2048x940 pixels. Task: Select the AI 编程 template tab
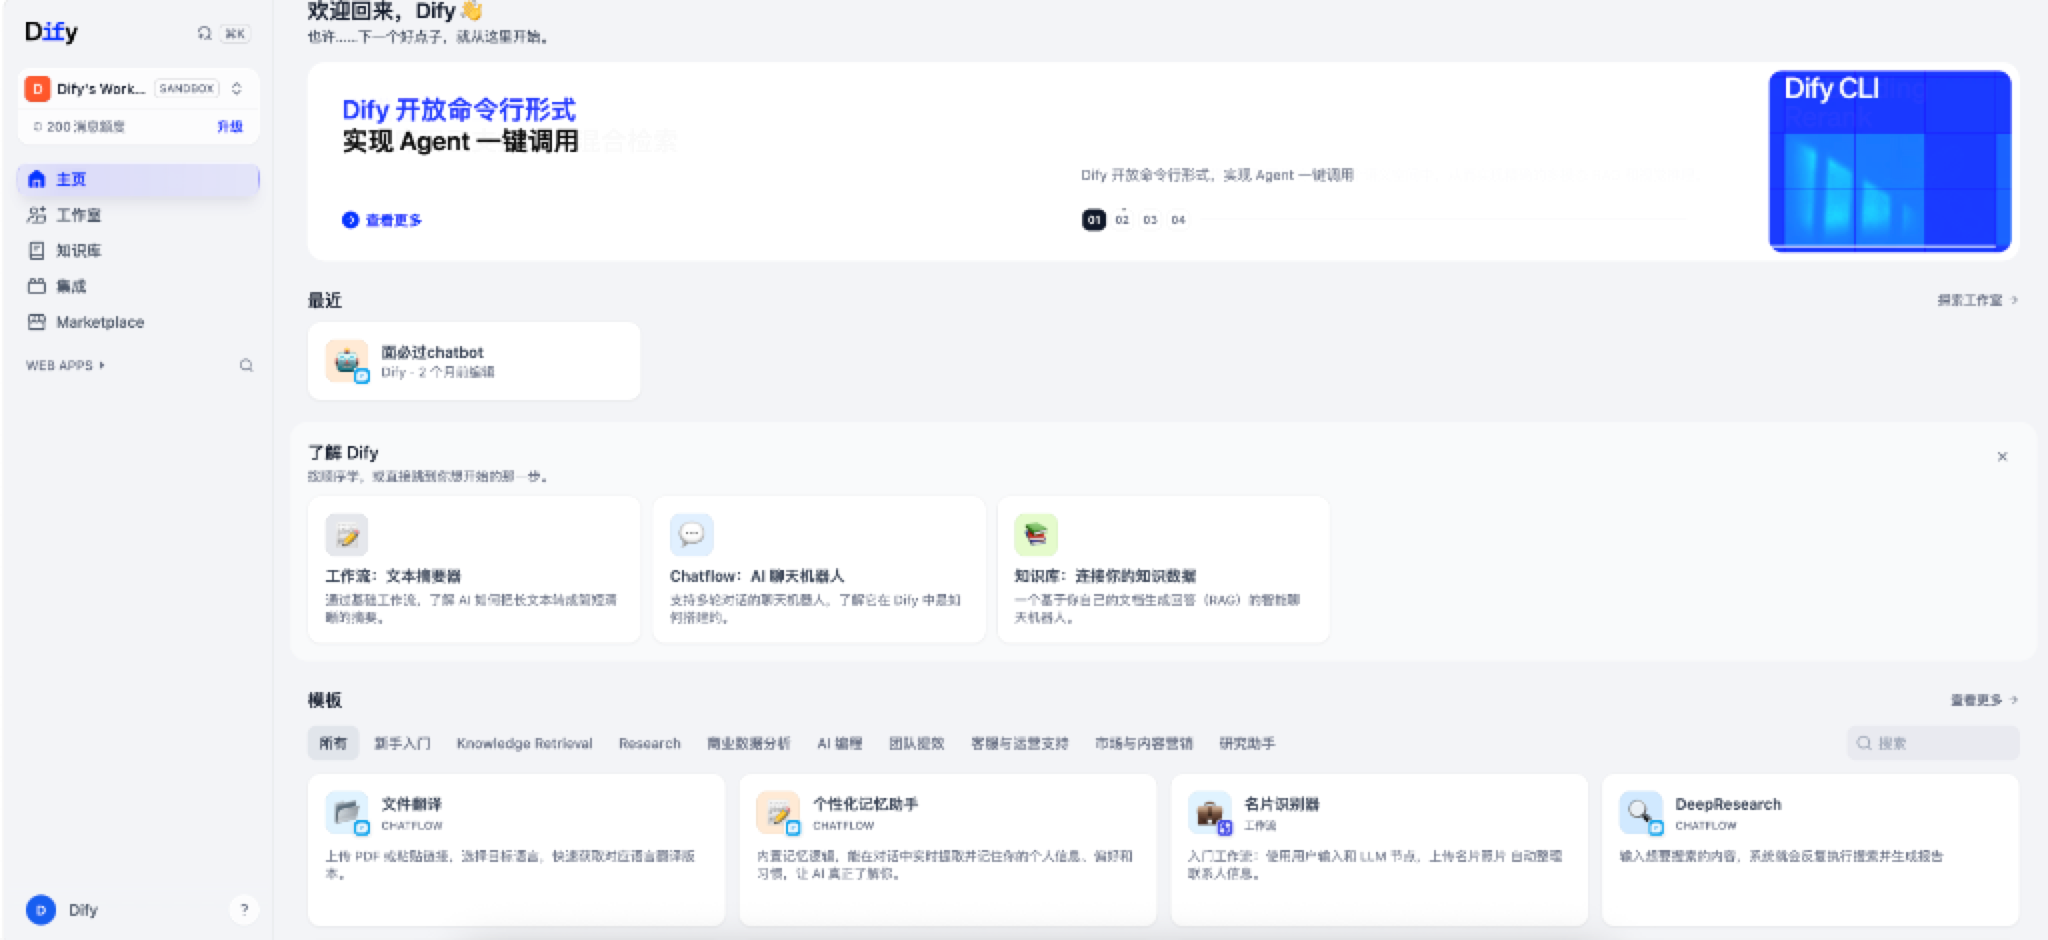click(839, 743)
